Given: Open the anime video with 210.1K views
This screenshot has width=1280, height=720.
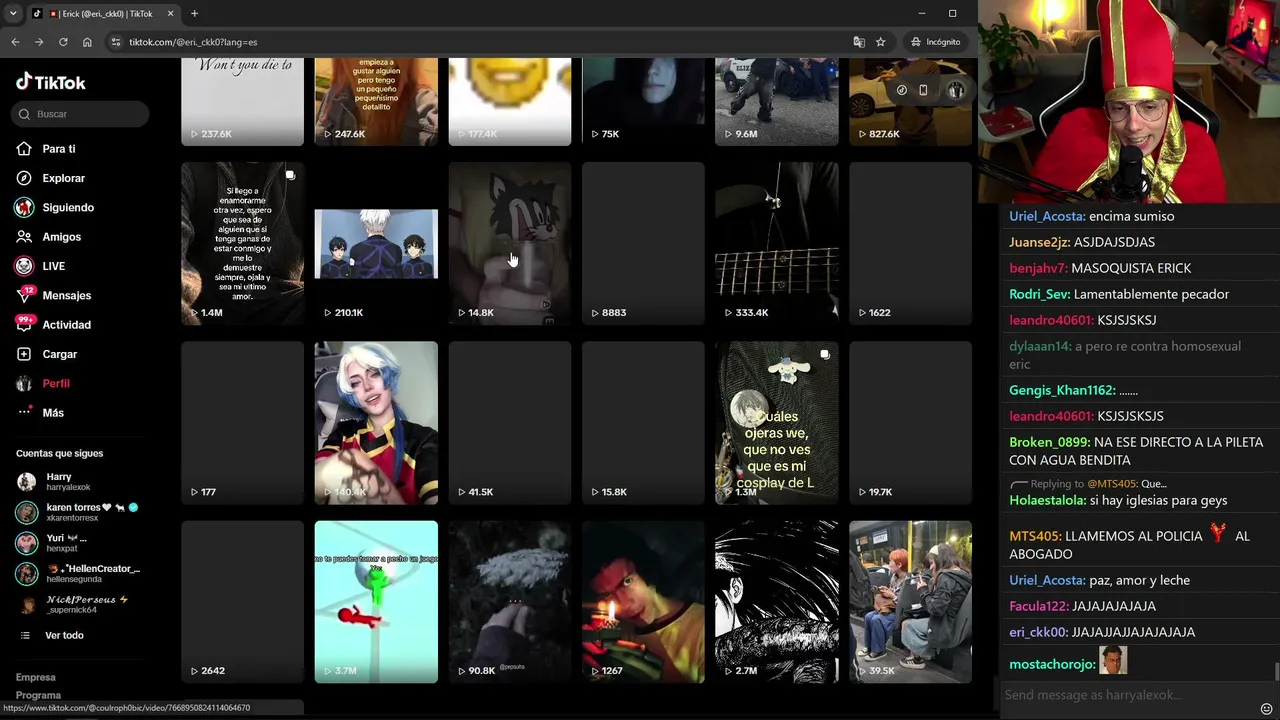Looking at the screenshot, I should [376, 243].
